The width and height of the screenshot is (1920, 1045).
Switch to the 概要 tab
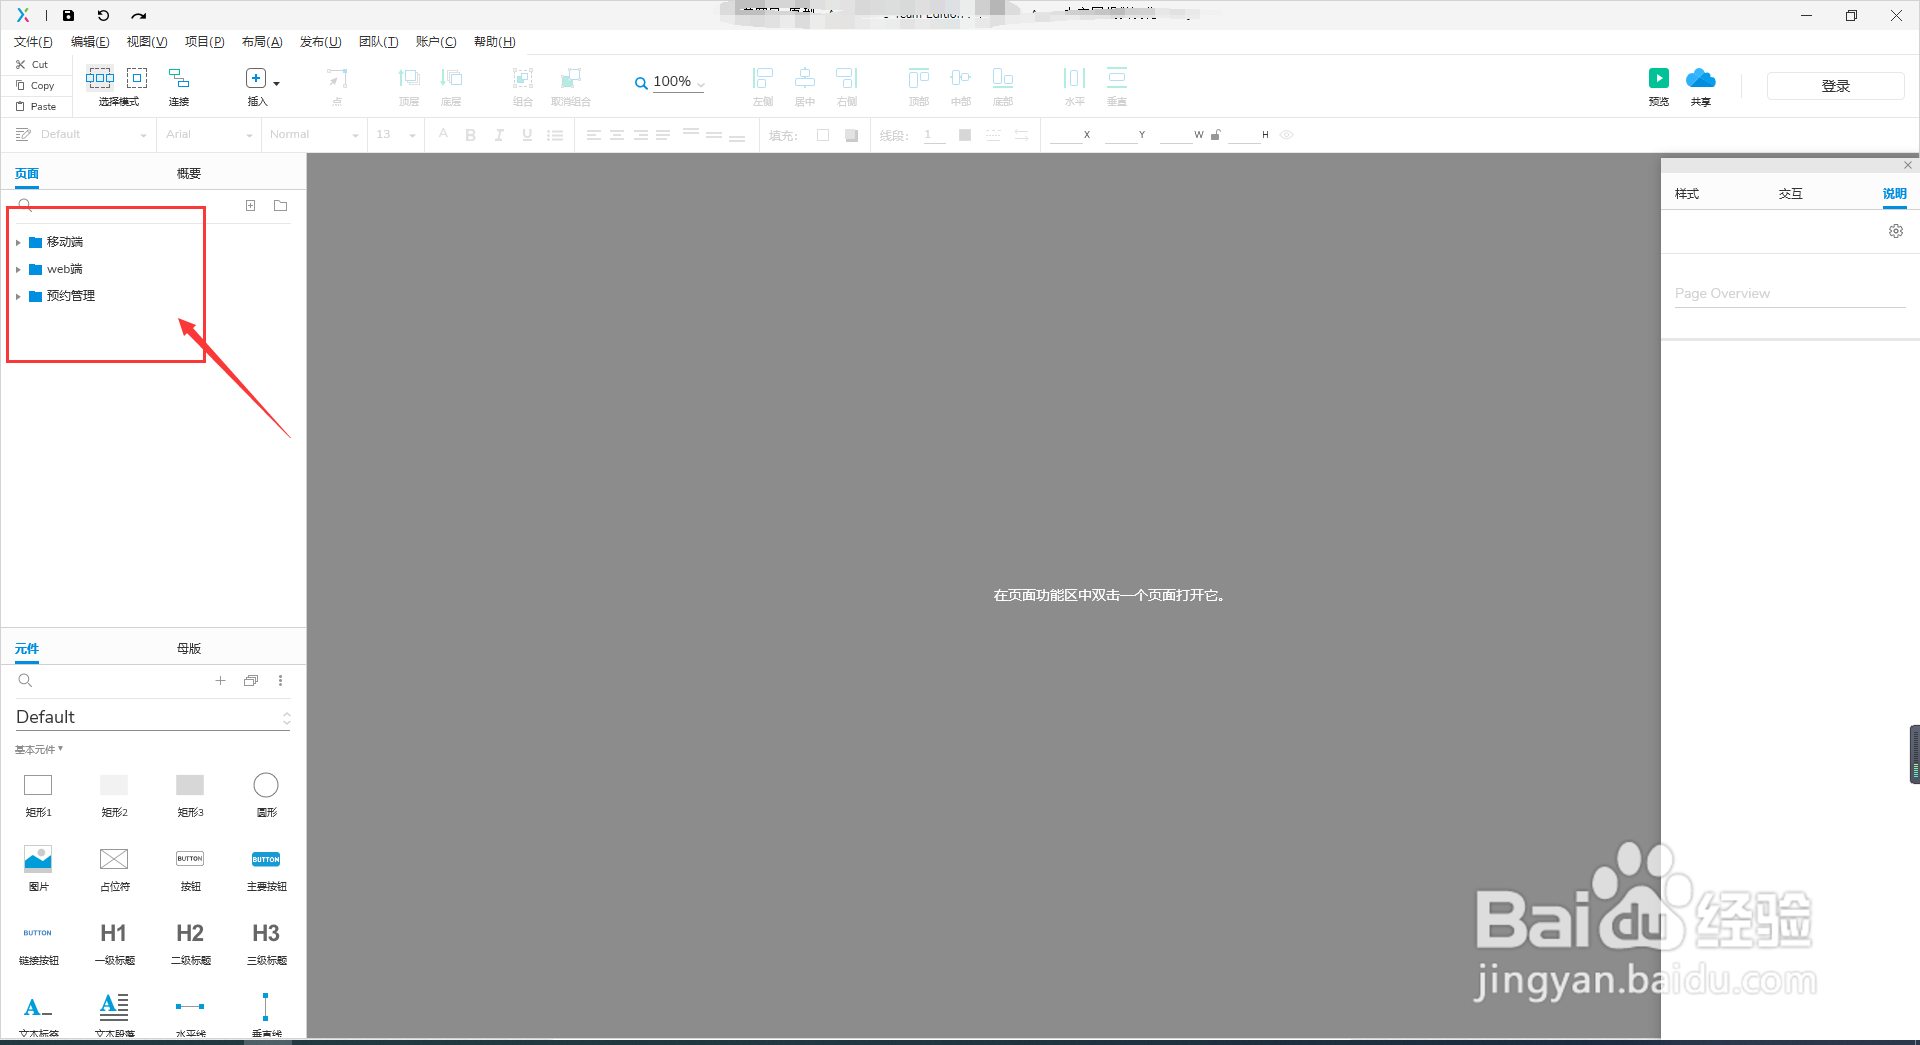[x=189, y=174]
